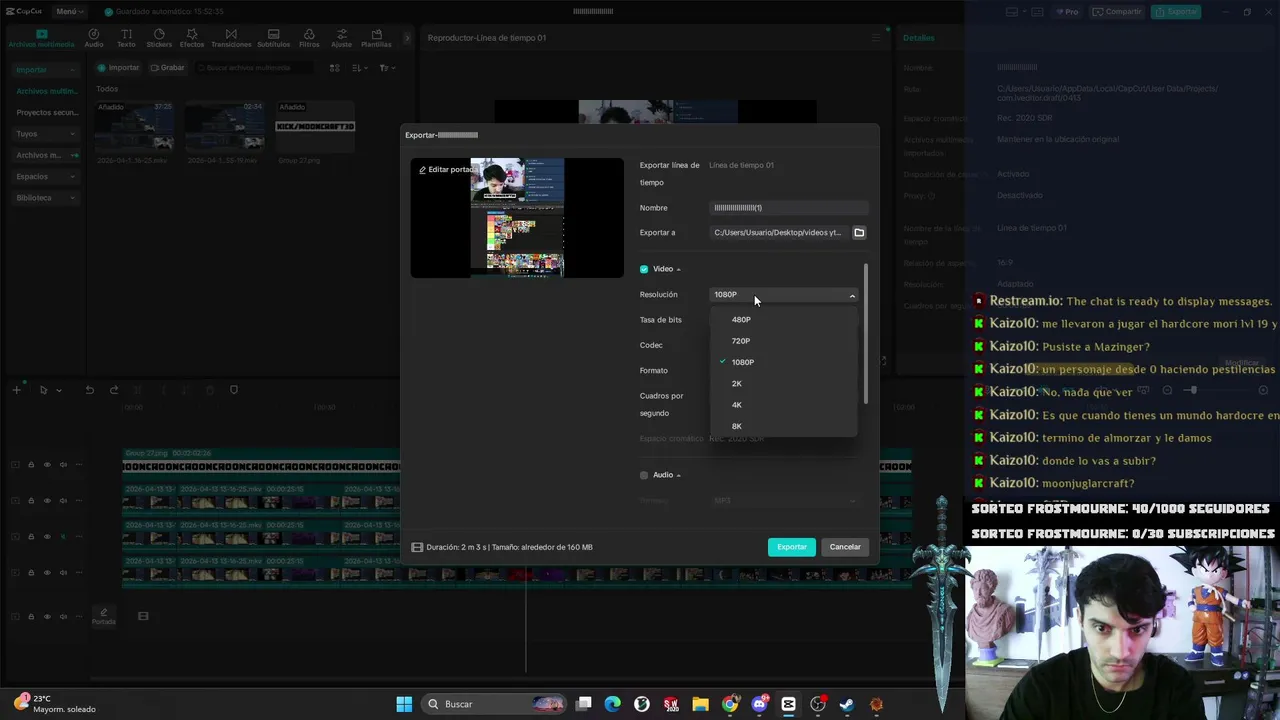
Task: Toggle eye visibility on Group 27.png track
Action: coord(47,465)
